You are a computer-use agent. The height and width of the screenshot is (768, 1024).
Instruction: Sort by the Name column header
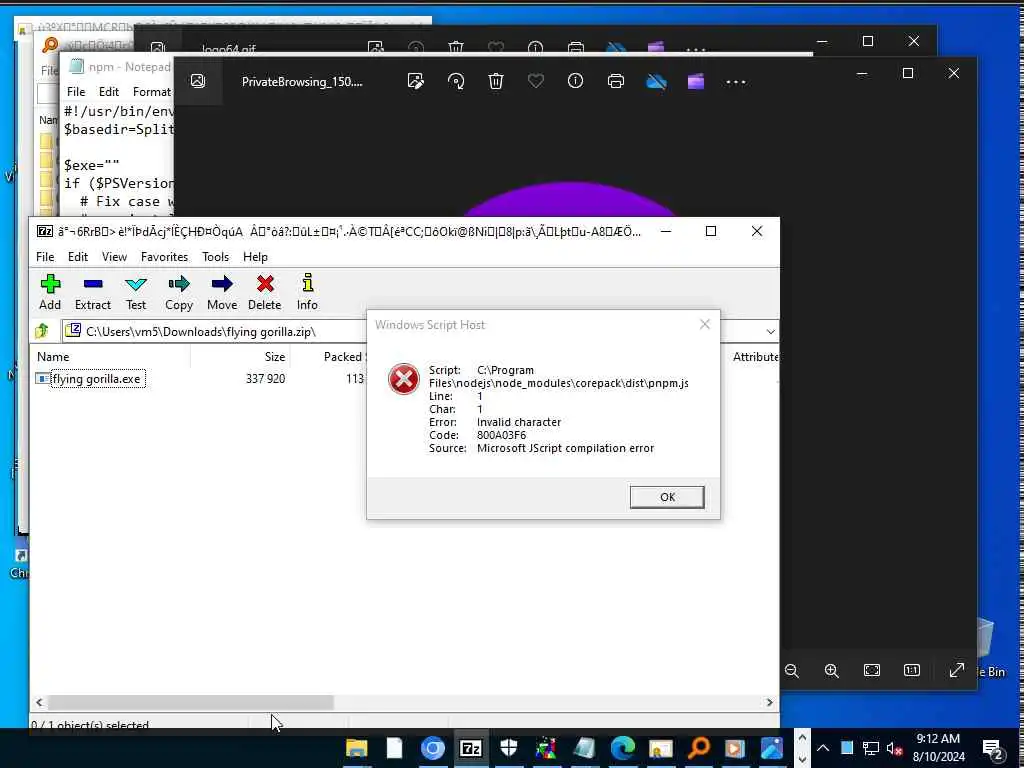[53, 357]
